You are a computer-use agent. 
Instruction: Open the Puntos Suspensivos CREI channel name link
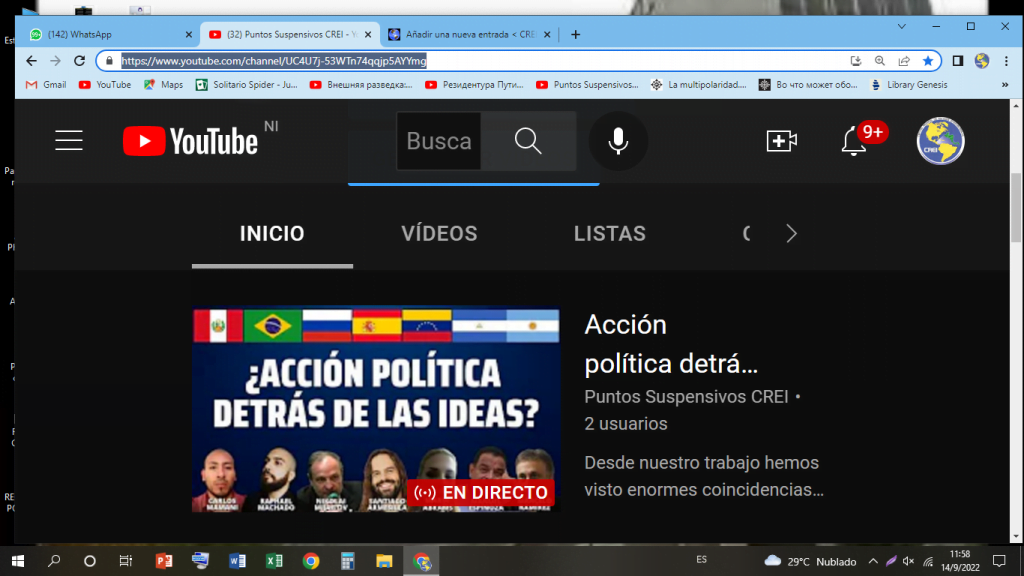point(686,396)
